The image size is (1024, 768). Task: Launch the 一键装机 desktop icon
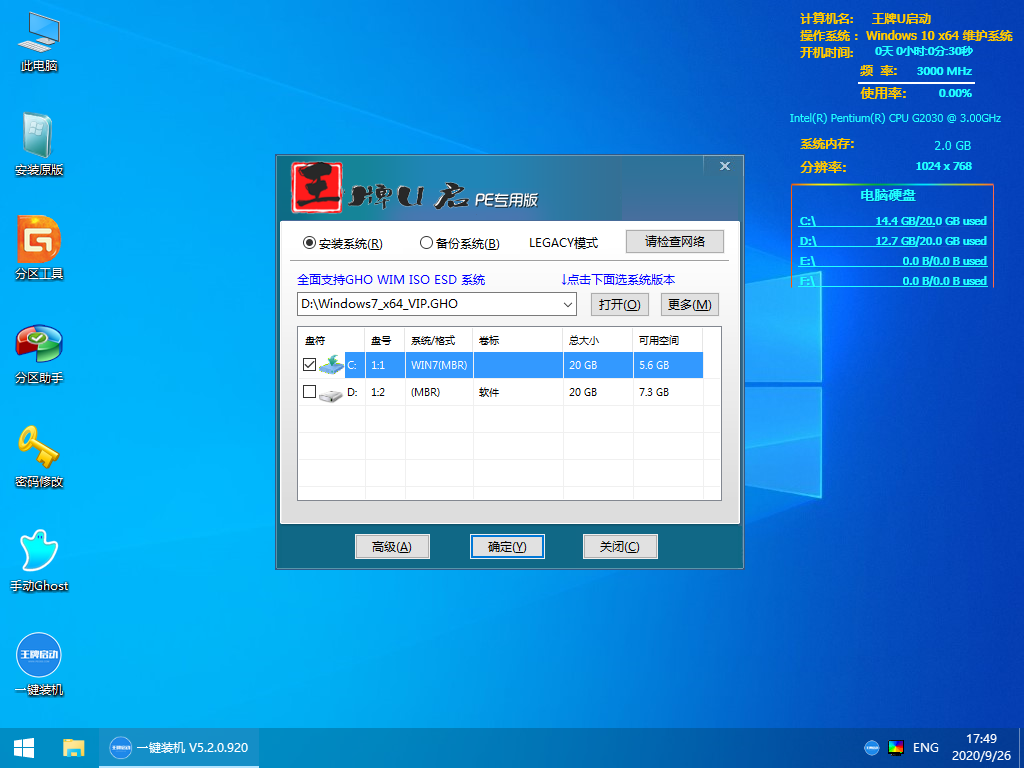[x=39, y=664]
